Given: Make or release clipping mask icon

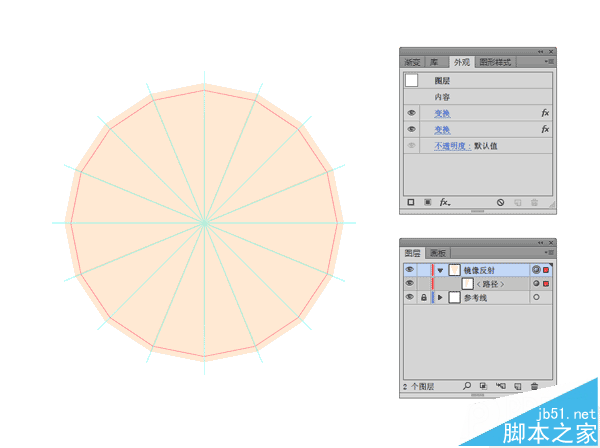Looking at the screenshot, I should [484, 386].
